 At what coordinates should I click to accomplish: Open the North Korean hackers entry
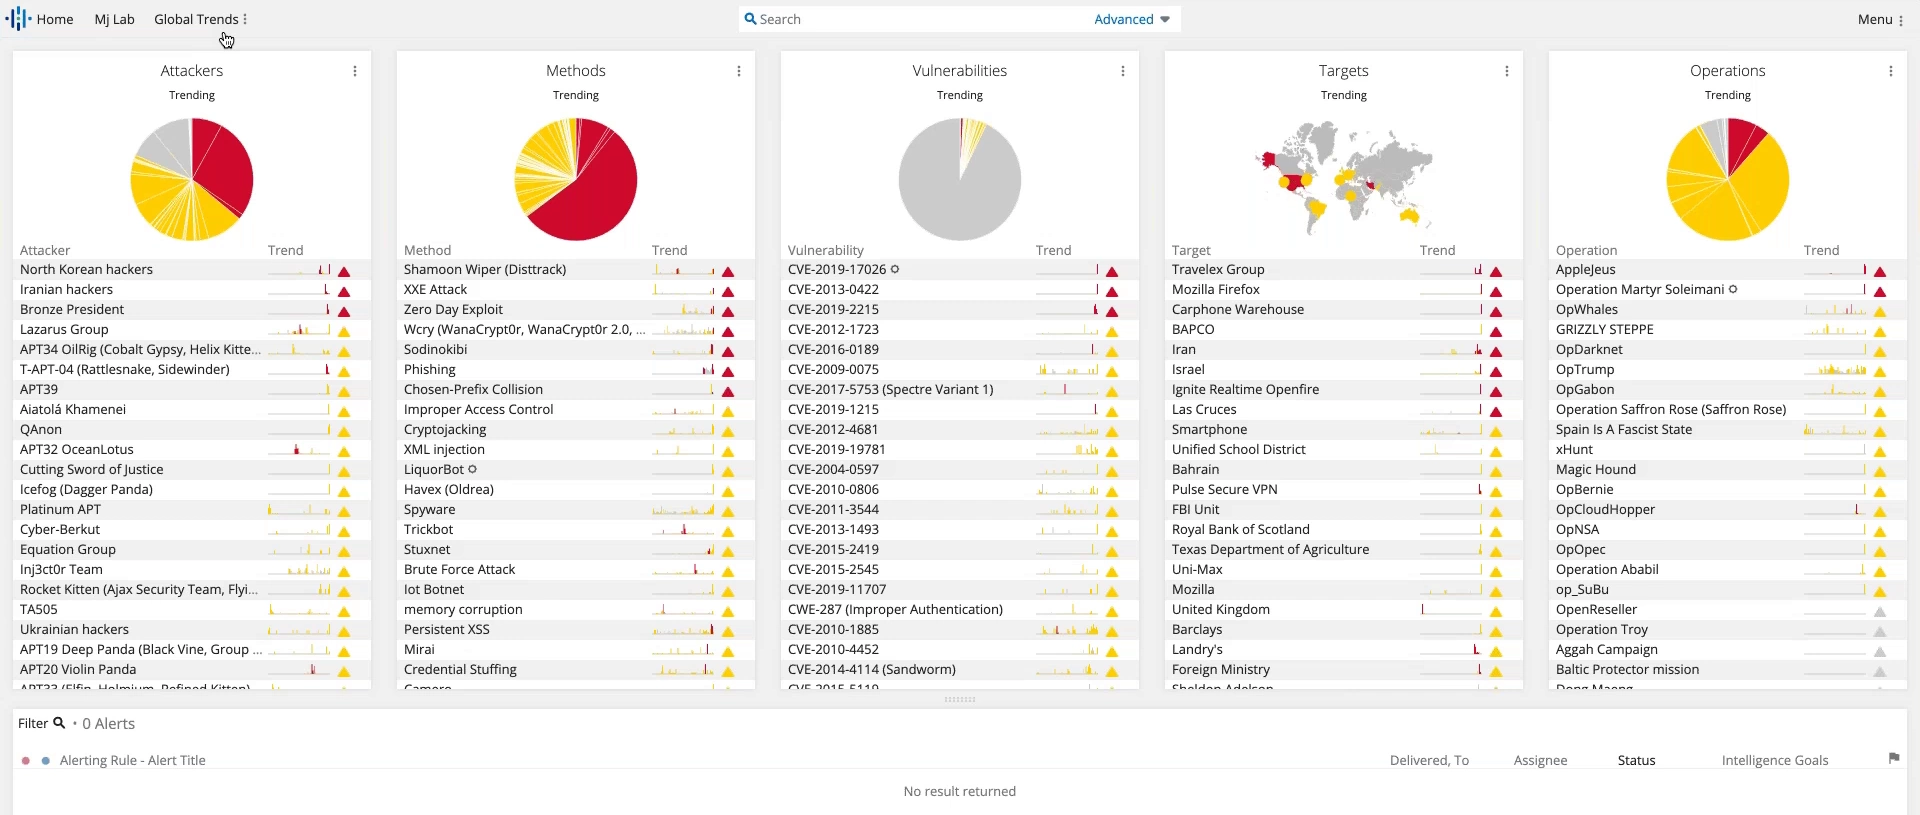pos(87,270)
